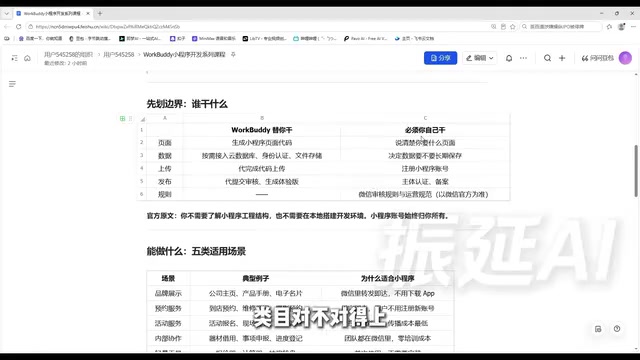Click the green sheet icon beside the table
Viewport: 640px width, 360px height.
coord(122,118)
